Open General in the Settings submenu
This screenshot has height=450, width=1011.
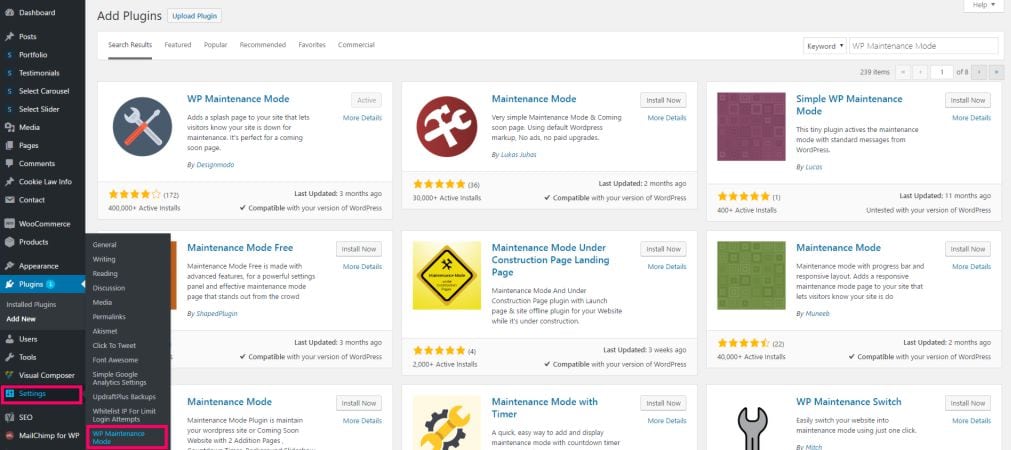click(x=104, y=245)
